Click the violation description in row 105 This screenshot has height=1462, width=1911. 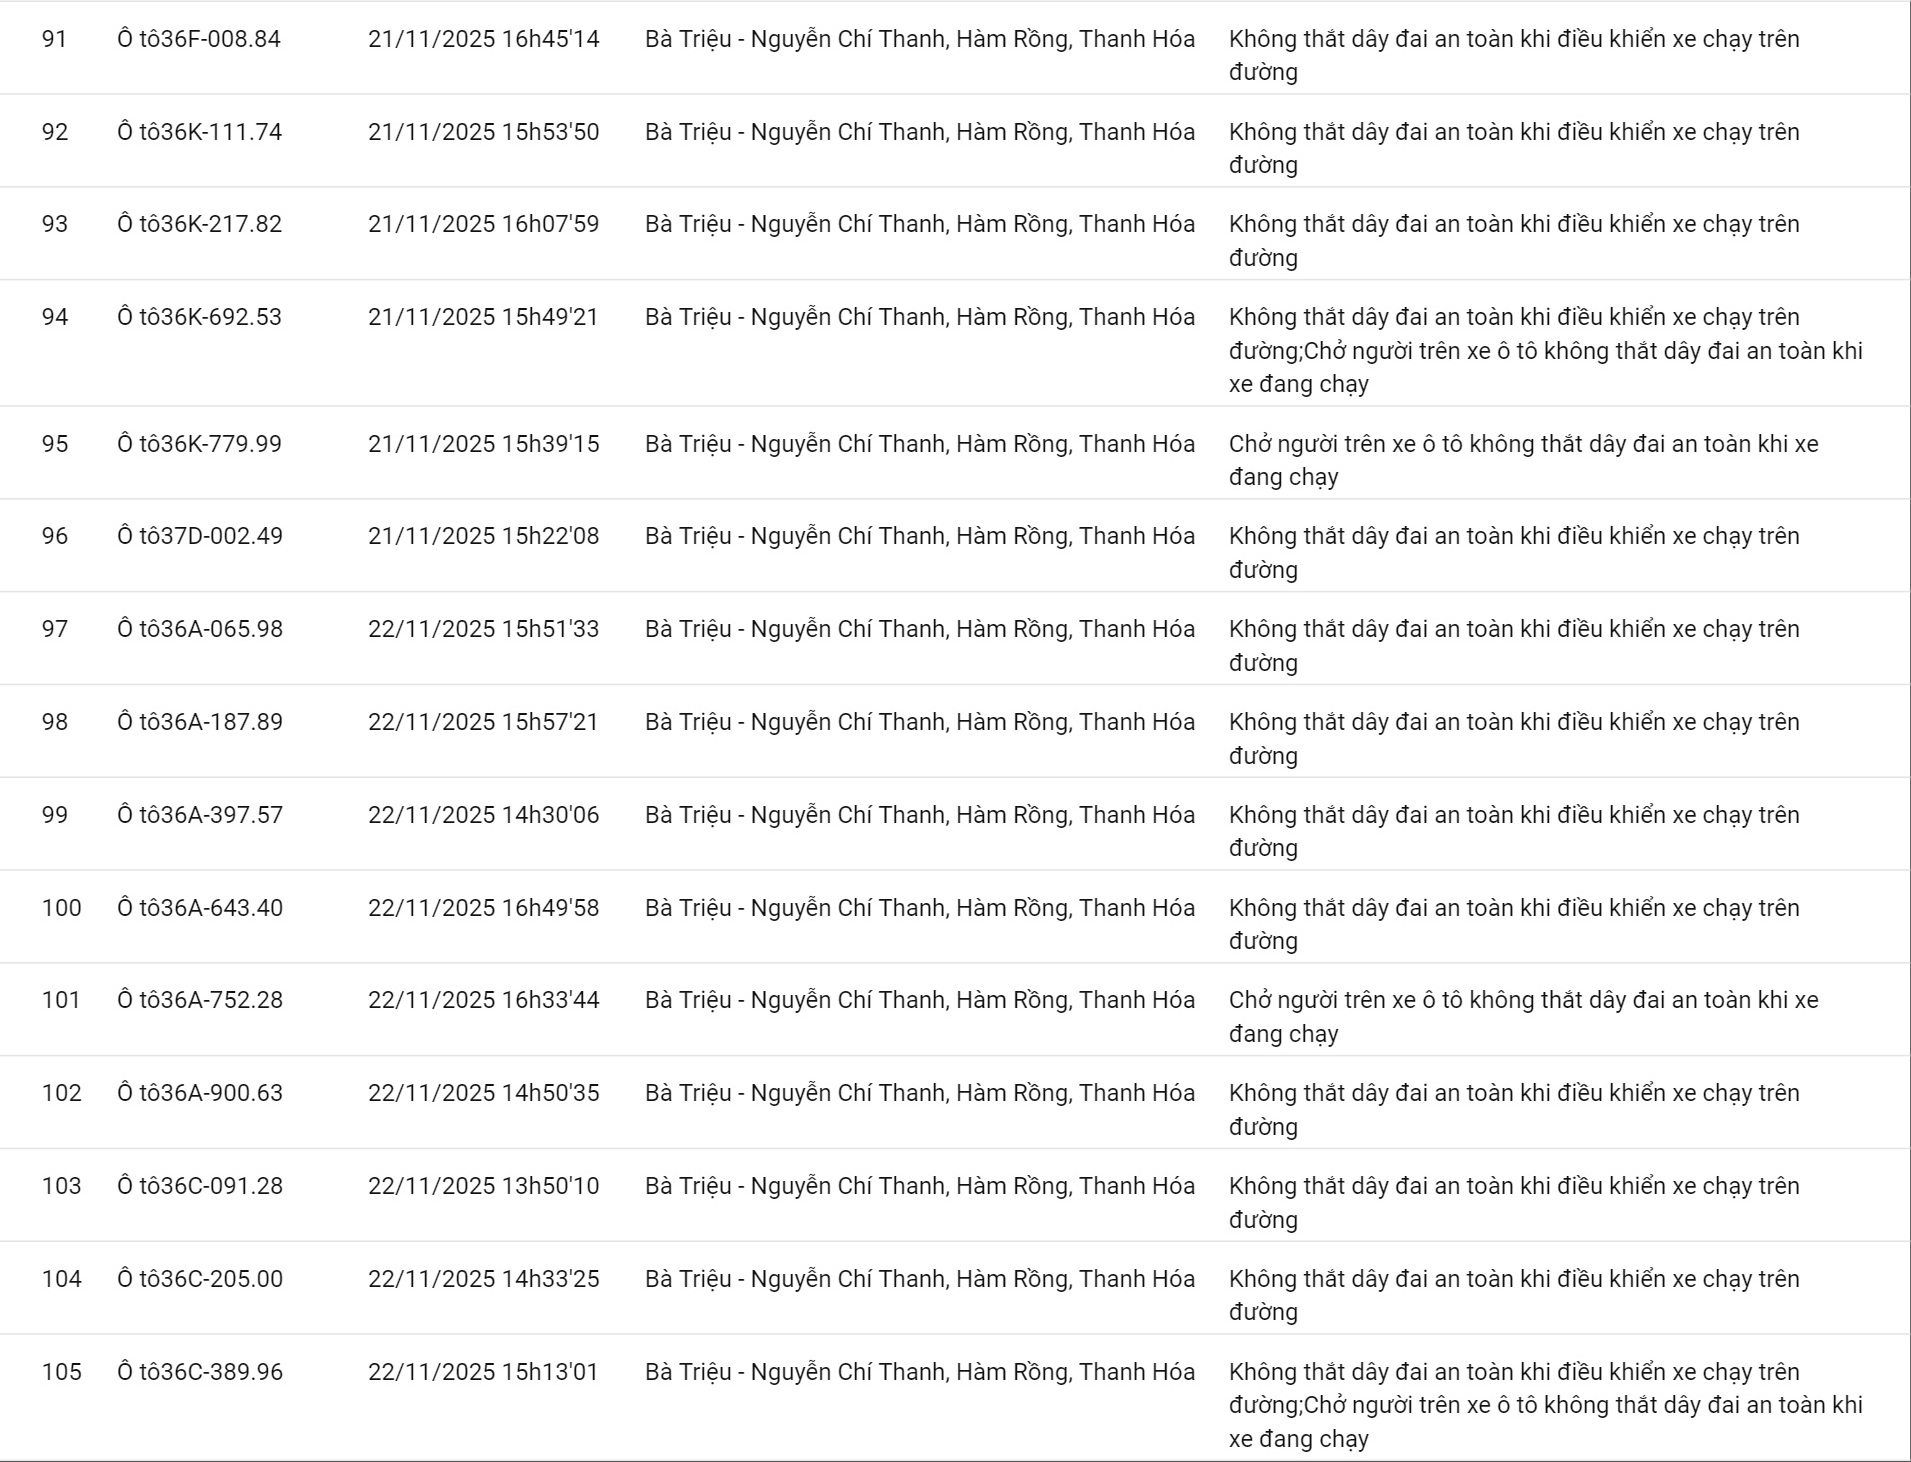[x=1545, y=1405]
